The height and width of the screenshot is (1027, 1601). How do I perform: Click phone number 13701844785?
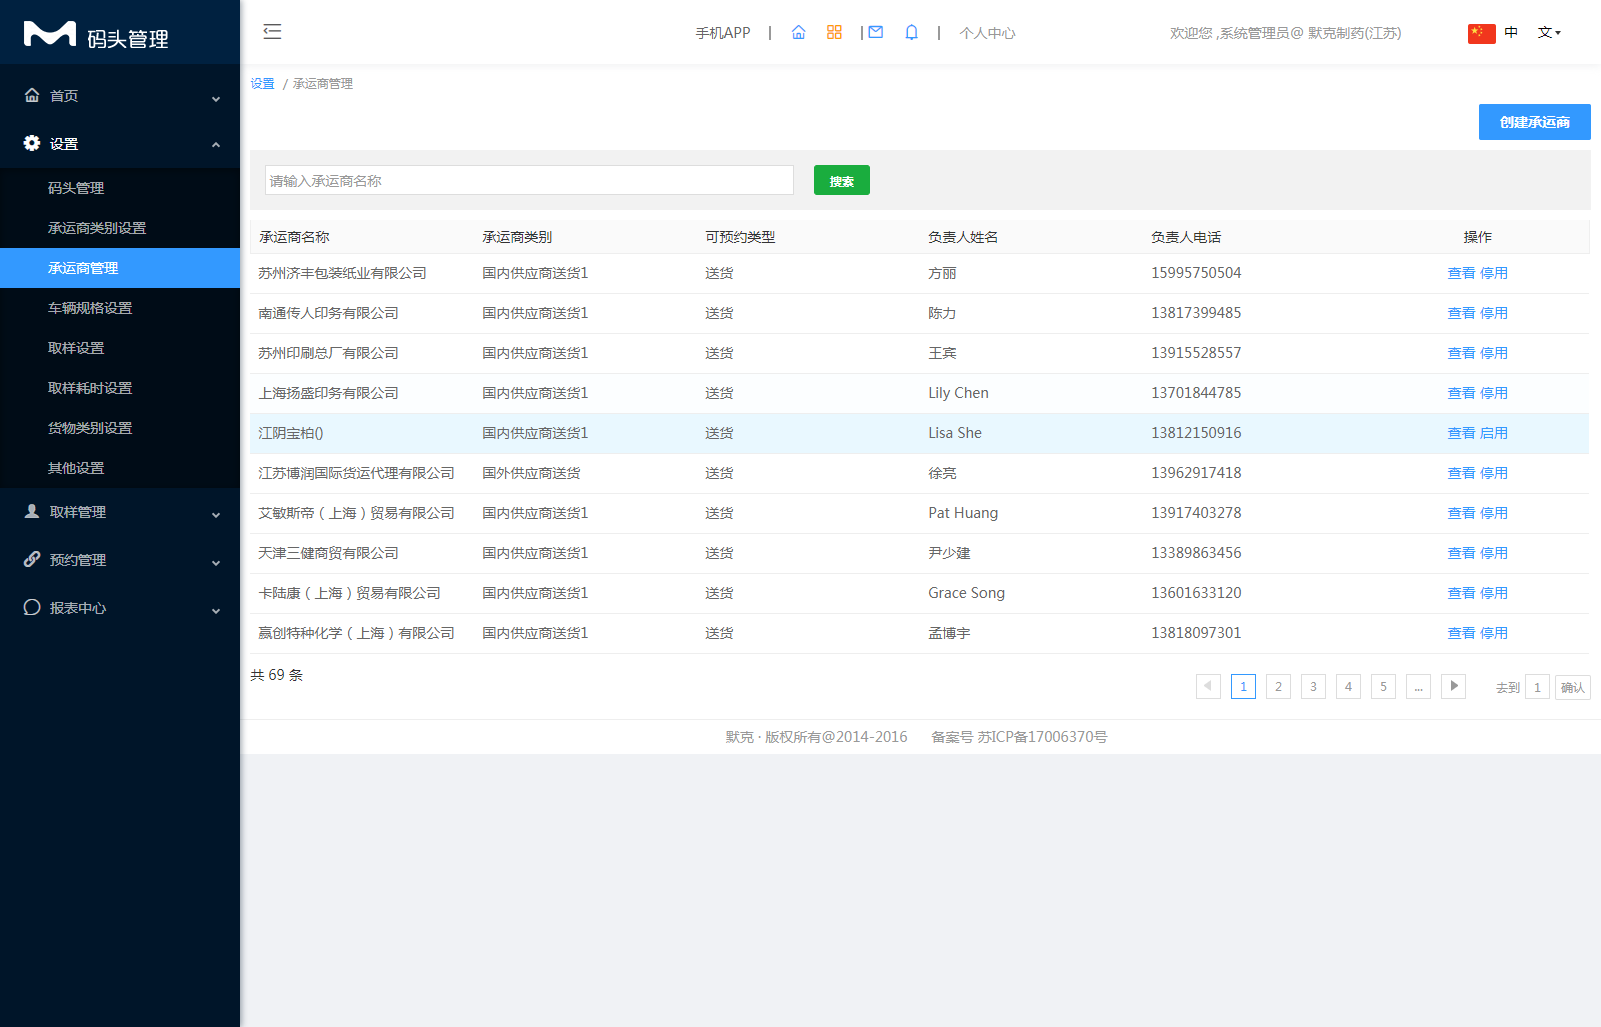1196,393
